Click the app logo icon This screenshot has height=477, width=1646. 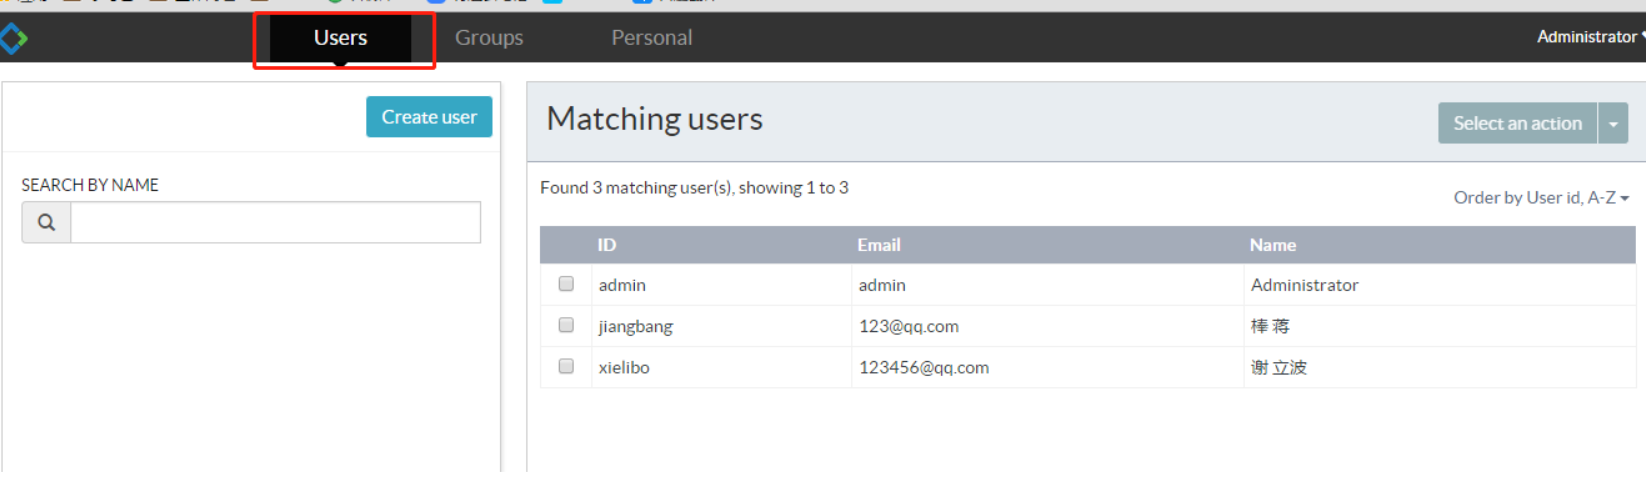tap(14, 39)
